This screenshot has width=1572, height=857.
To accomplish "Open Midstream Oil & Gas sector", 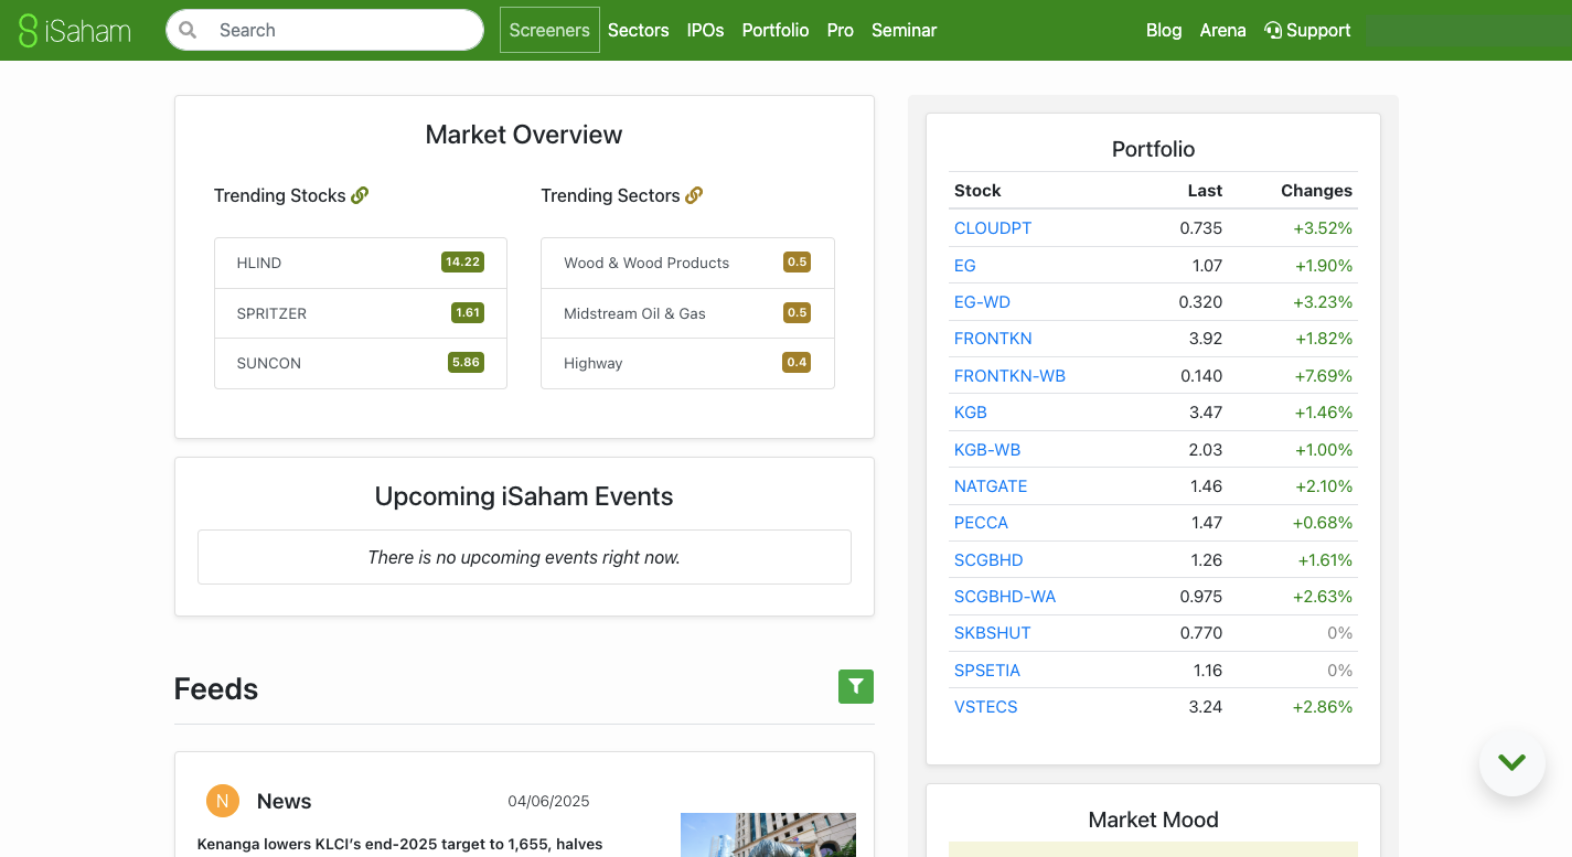I will point(687,313).
